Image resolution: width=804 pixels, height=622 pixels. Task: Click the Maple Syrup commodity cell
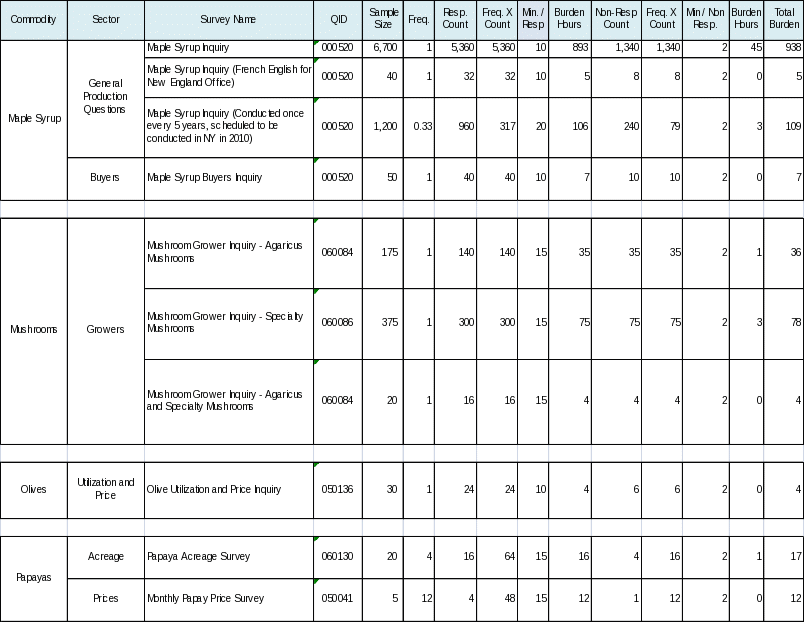point(34,121)
